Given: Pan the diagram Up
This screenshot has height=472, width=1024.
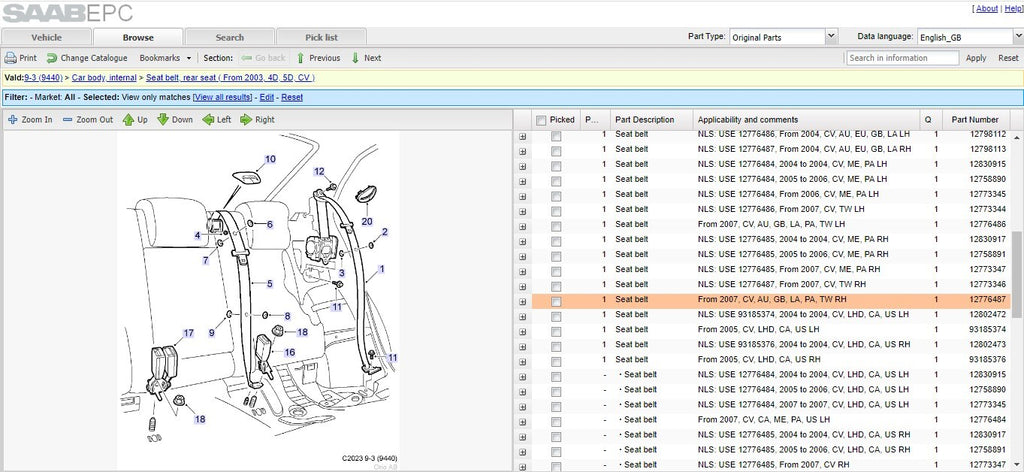Looking at the screenshot, I should (135, 119).
